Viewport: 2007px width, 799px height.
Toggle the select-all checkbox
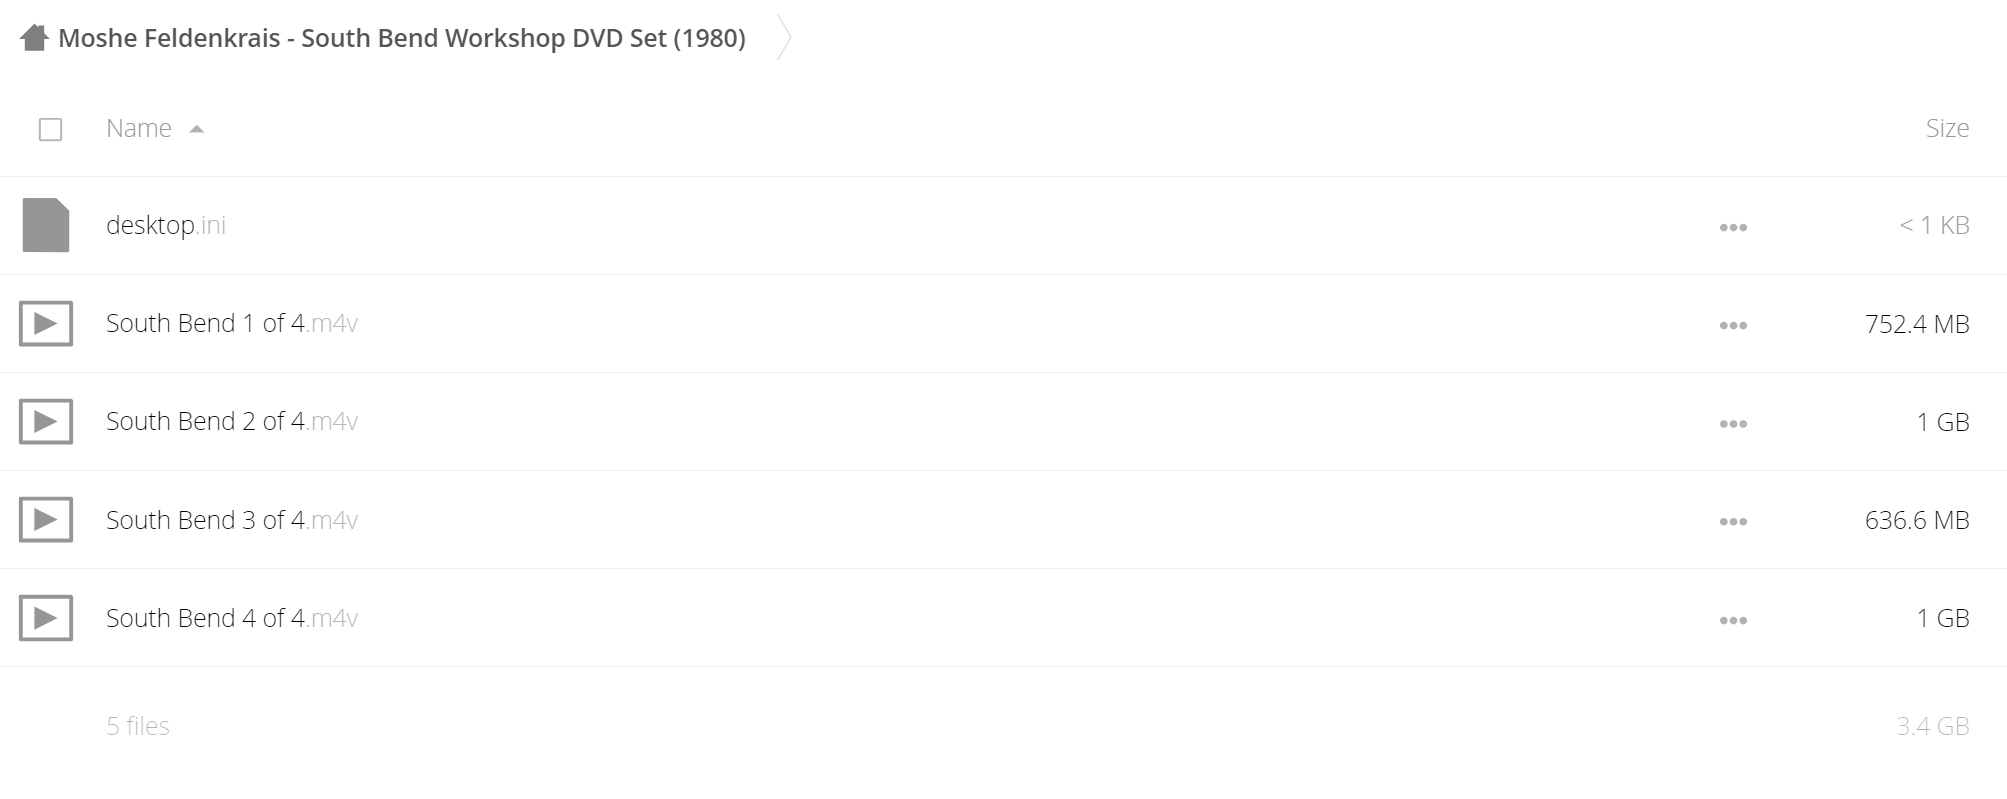tap(50, 129)
